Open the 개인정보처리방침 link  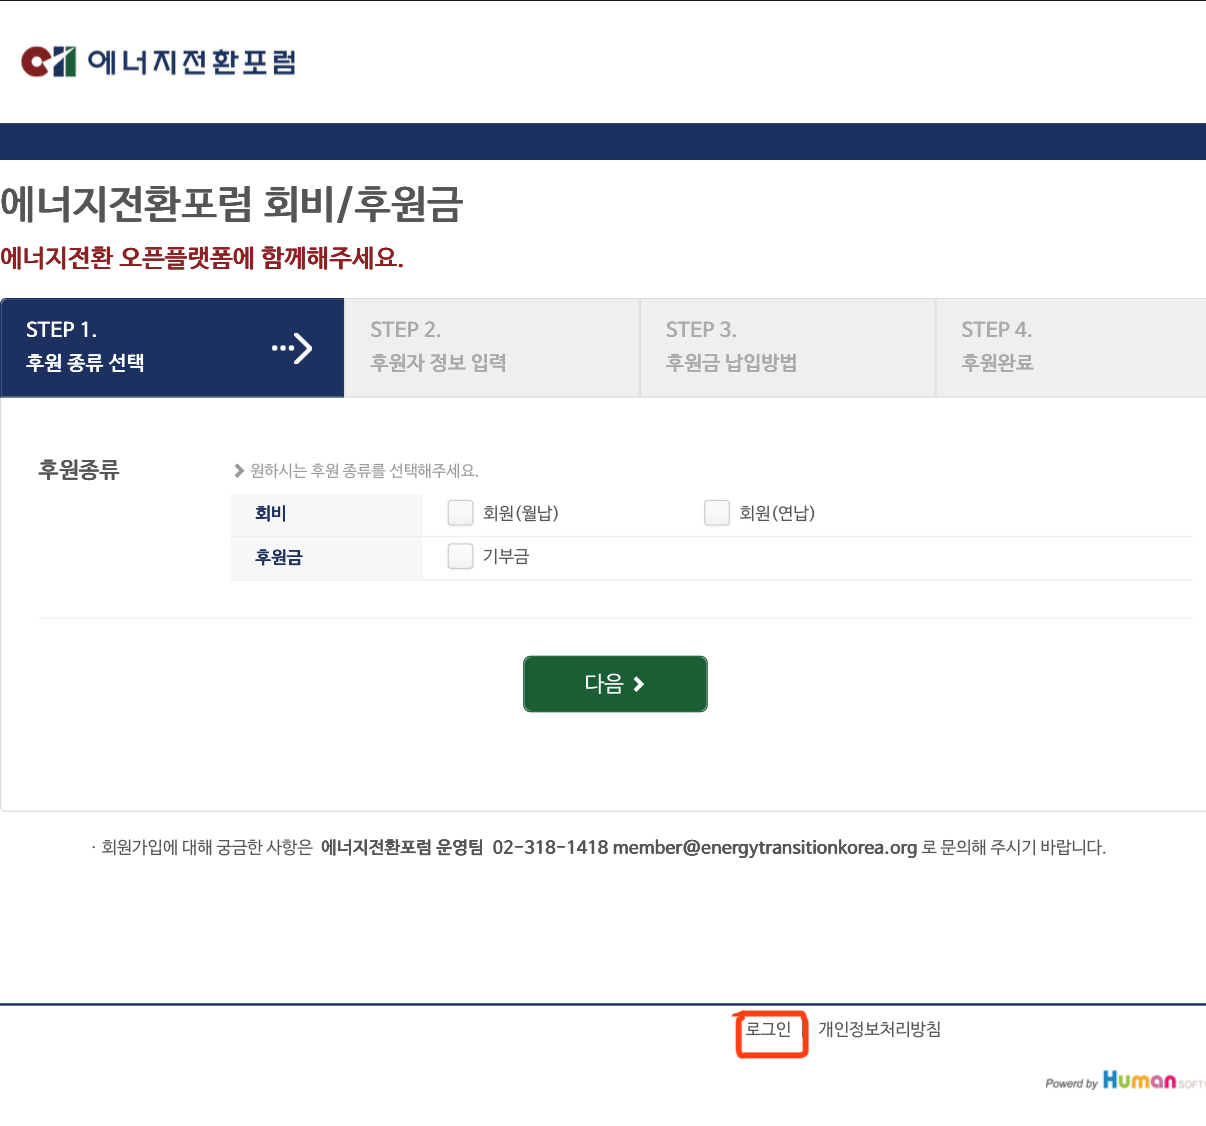[879, 1029]
